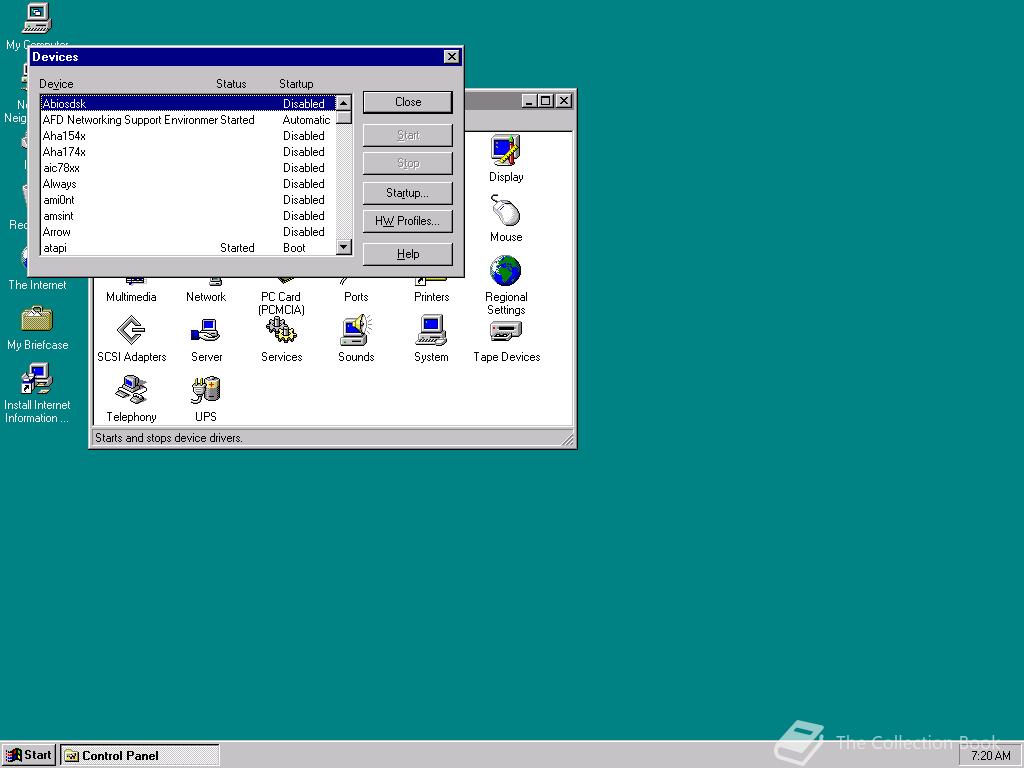Select the atapi device row
The height and width of the screenshot is (768, 1024).
point(188,248)
